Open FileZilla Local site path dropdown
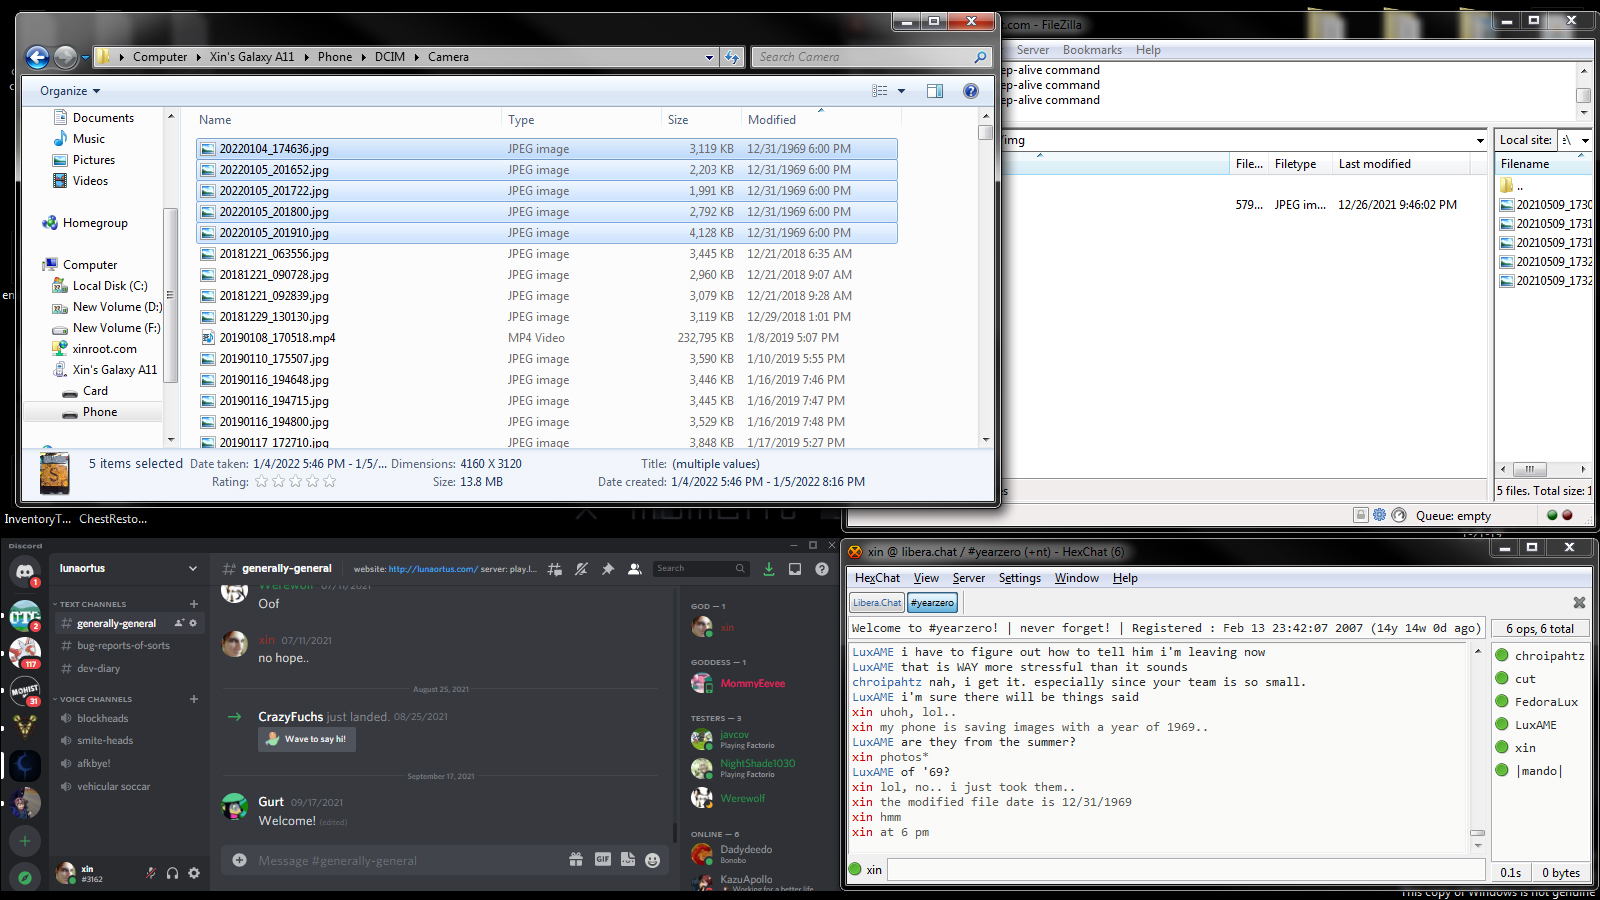 pyautogui.click(x=1585, y=140)
